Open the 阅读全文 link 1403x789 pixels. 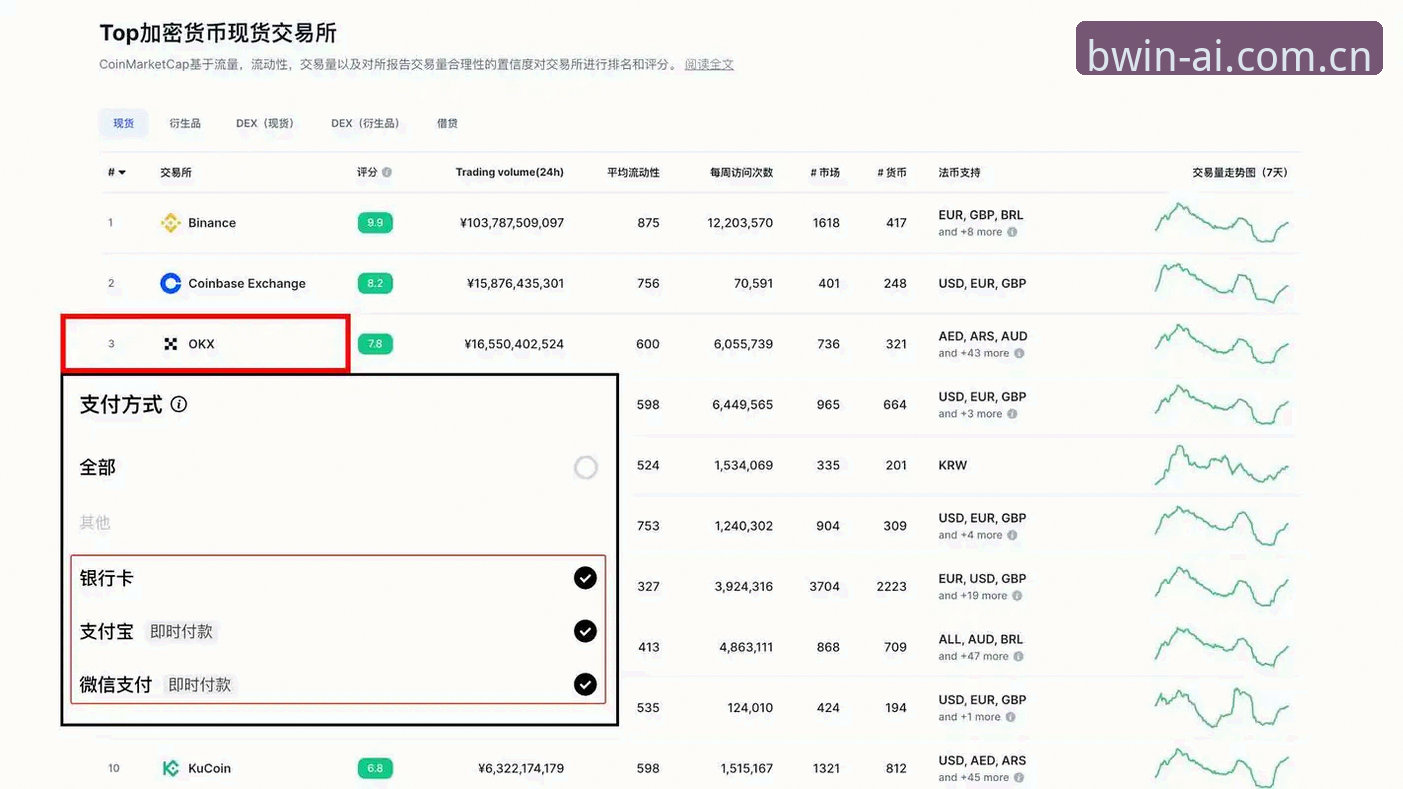click(x=709, y=64)
